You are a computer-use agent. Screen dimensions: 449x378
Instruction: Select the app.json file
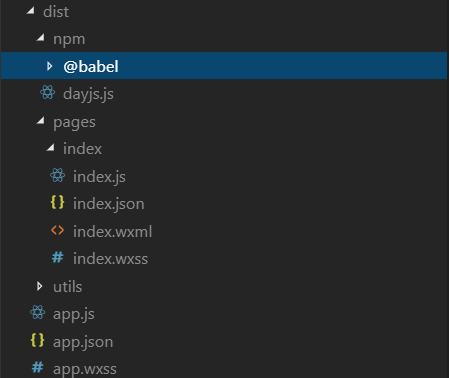(83, 342)
